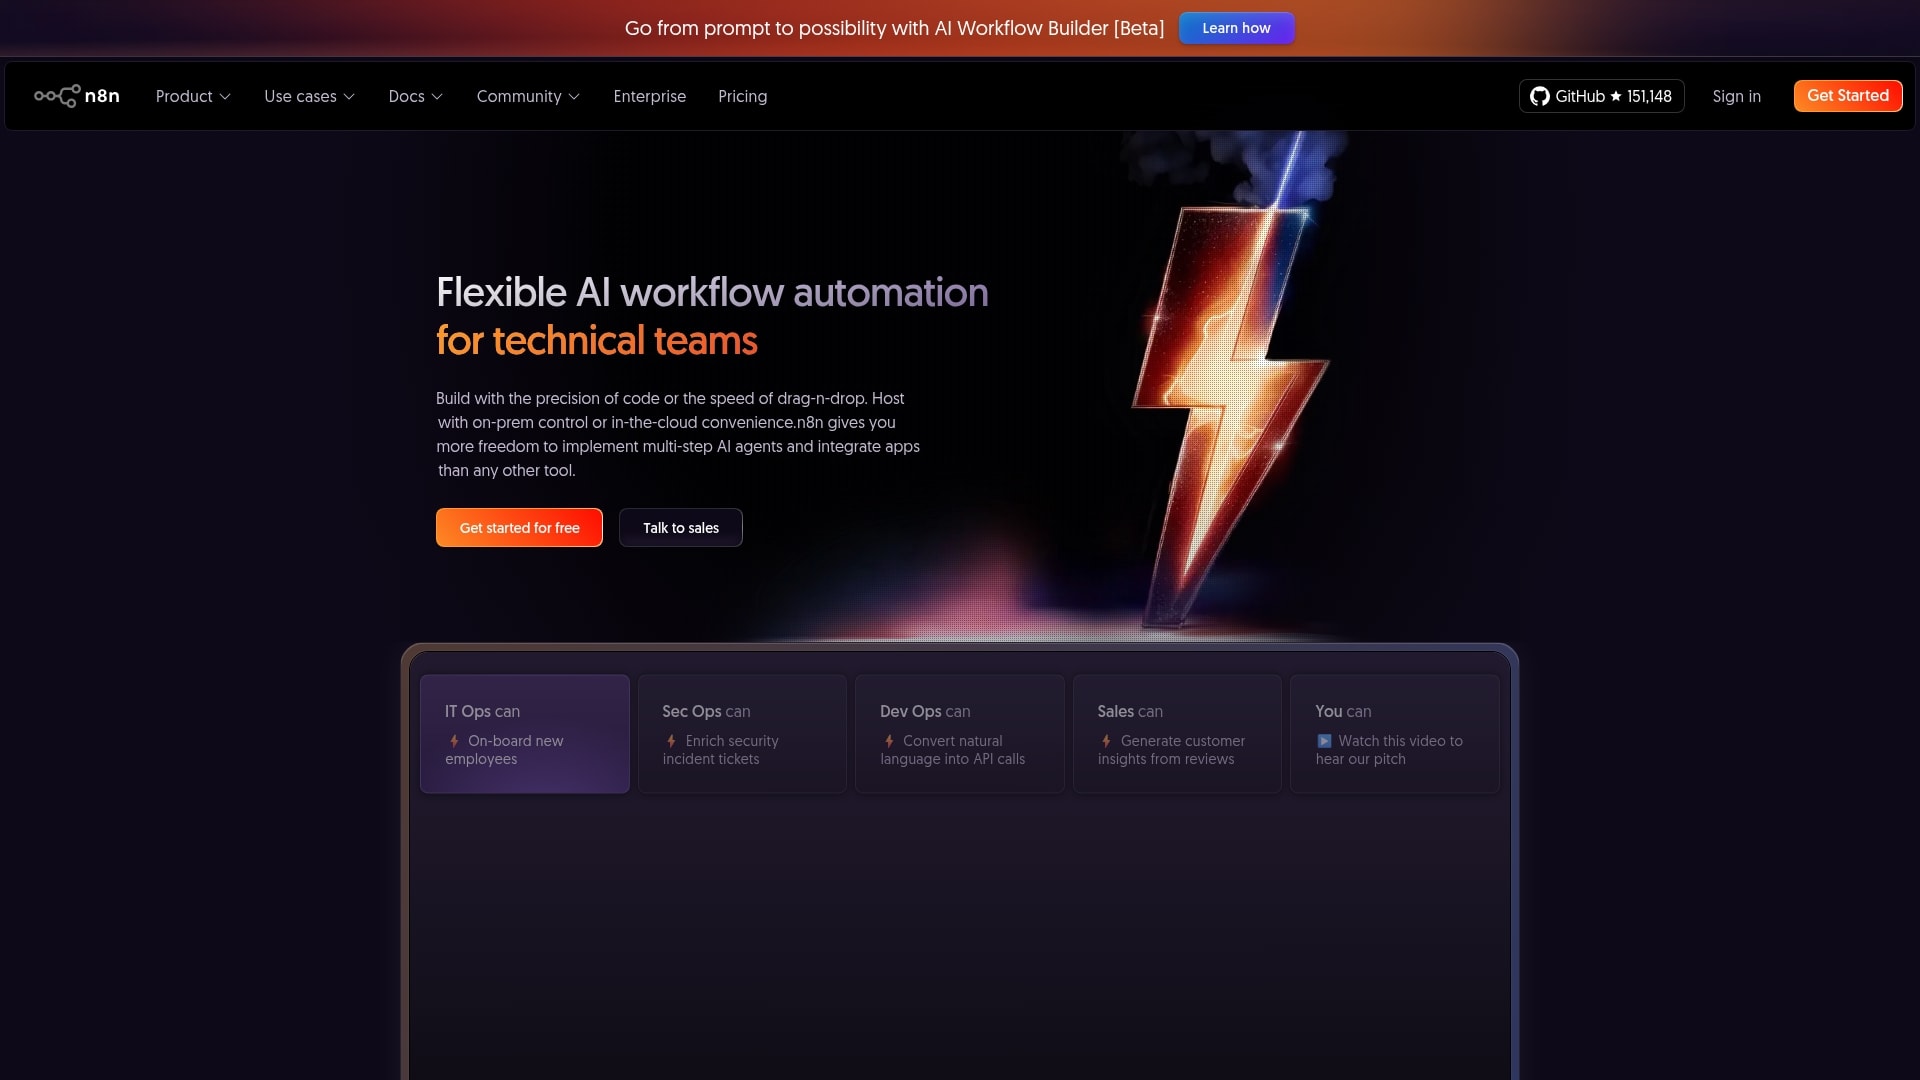The width and height of the screenshot is (1920, 1080).
Task: Go to the Enterprise page
Action: point(649,96)
